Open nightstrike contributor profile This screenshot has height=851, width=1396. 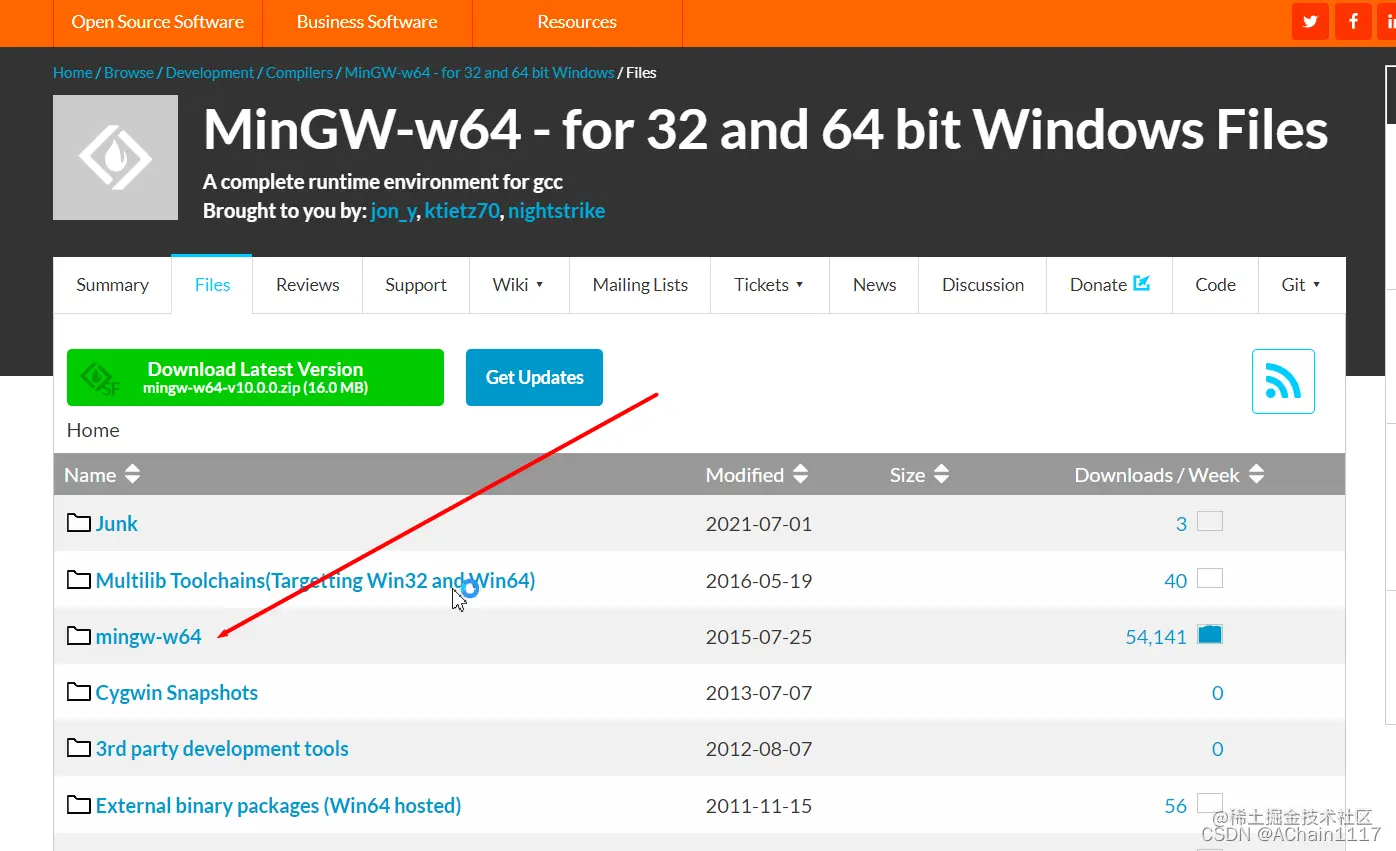point(556,211)
